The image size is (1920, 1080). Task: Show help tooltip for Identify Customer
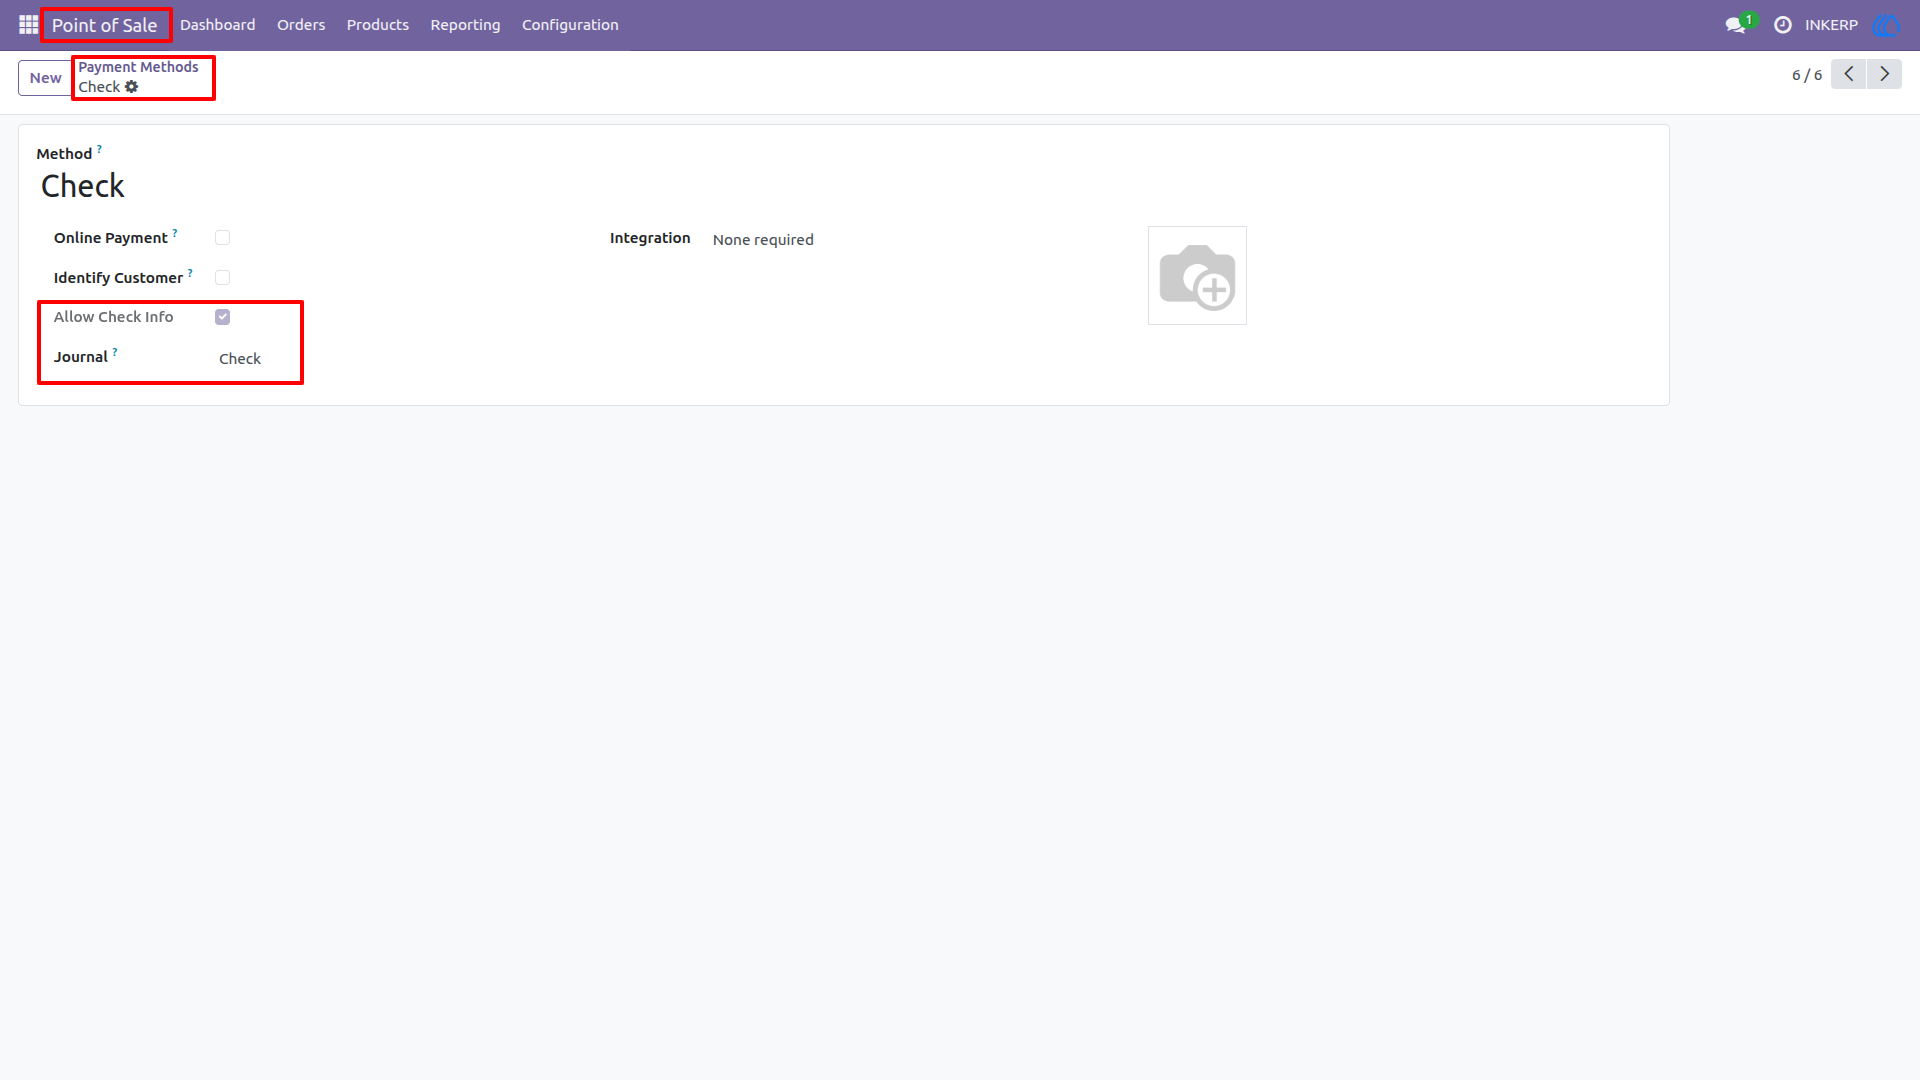point(190,273)
